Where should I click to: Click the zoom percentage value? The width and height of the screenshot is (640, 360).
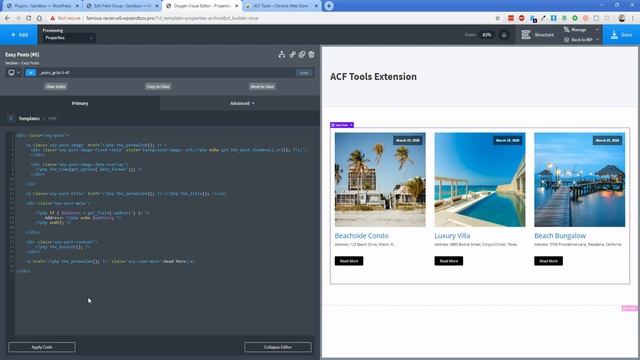487,35
